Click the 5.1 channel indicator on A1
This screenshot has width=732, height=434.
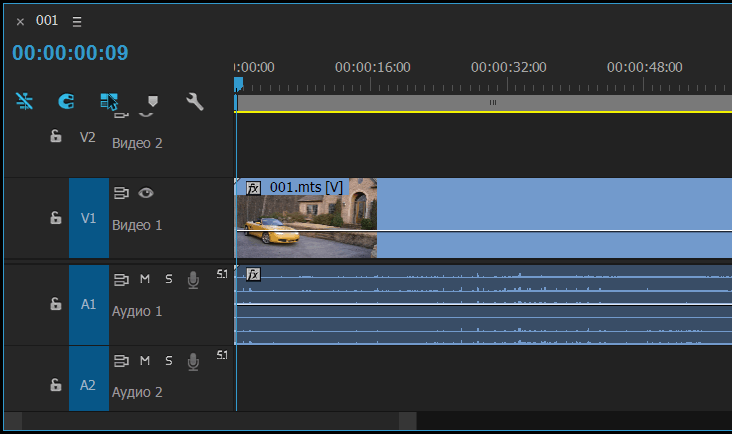pos(222,274)
